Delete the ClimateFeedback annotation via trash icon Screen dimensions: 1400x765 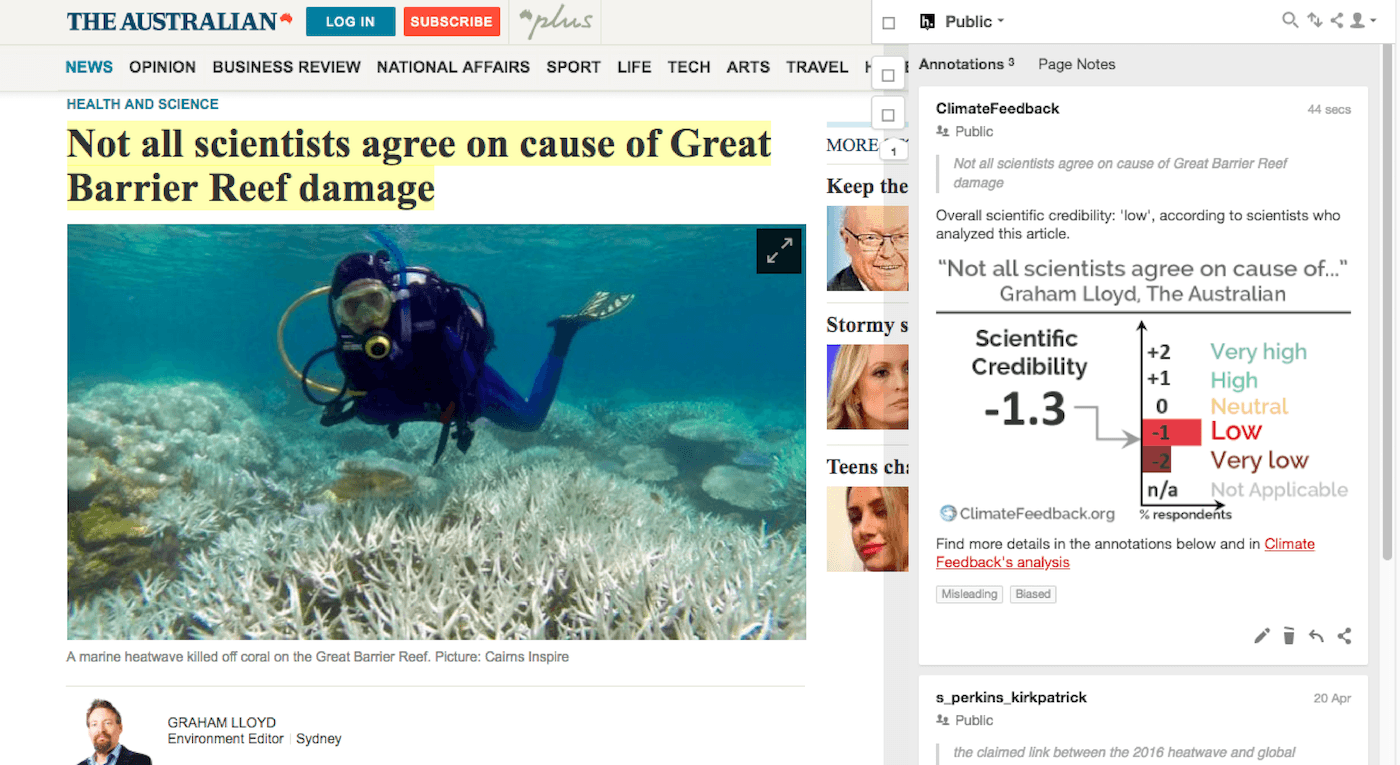pos(1289,636)
